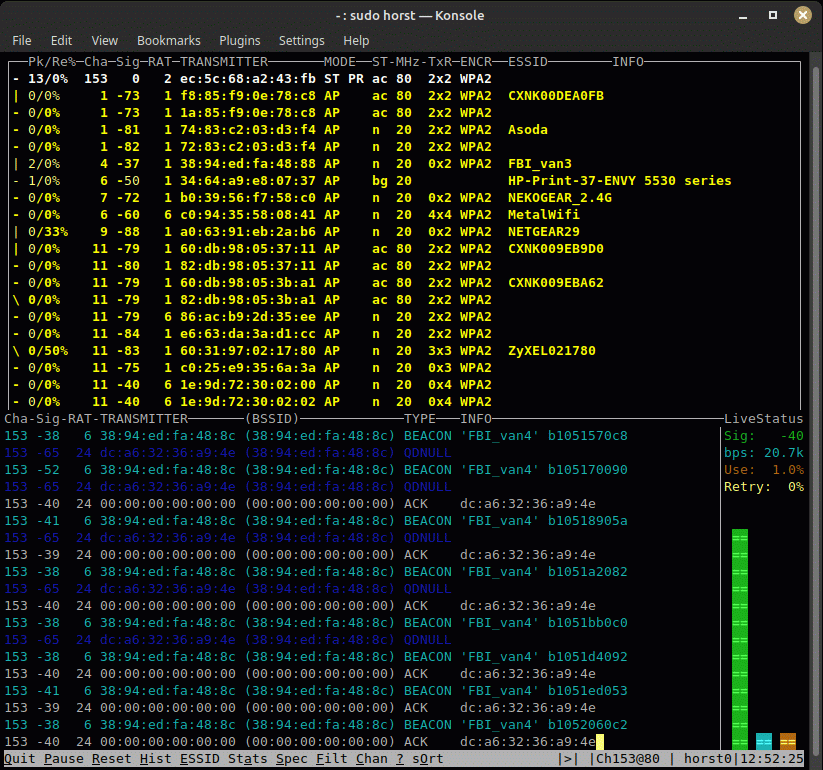The image size is (823, 770).
Task: Click Stats in horst bottom bar
Action: [248, 758]
